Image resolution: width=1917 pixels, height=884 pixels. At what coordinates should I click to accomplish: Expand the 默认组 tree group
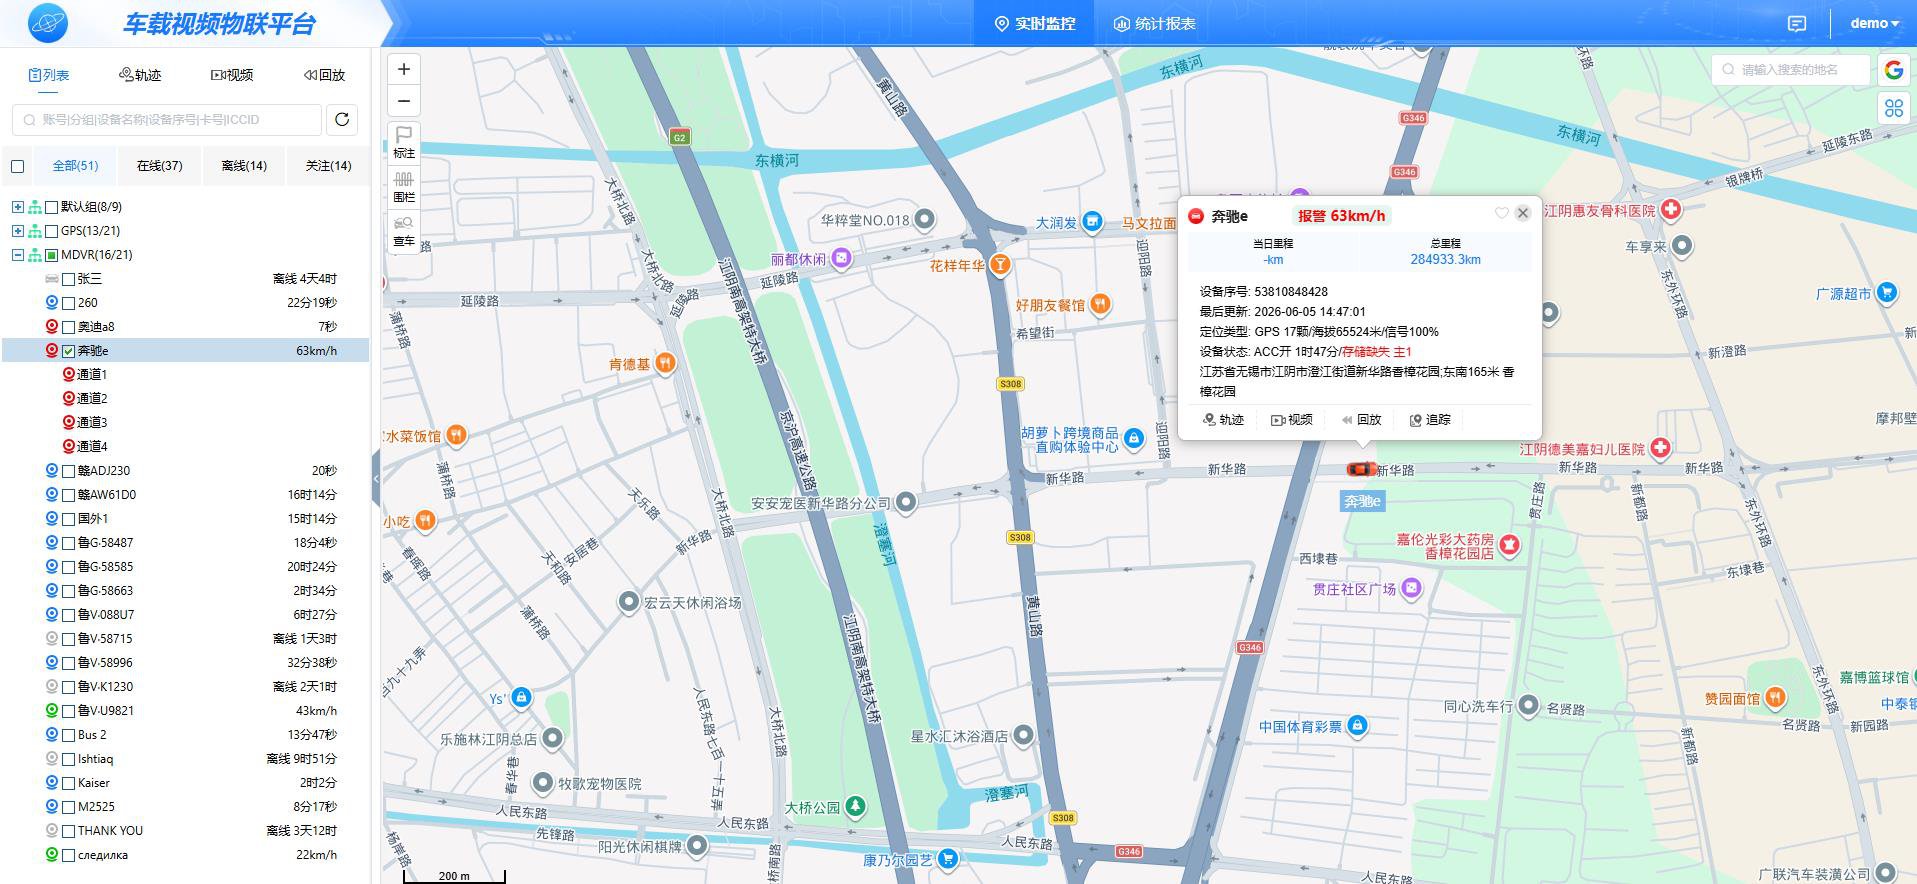click(x=17, y=207)
